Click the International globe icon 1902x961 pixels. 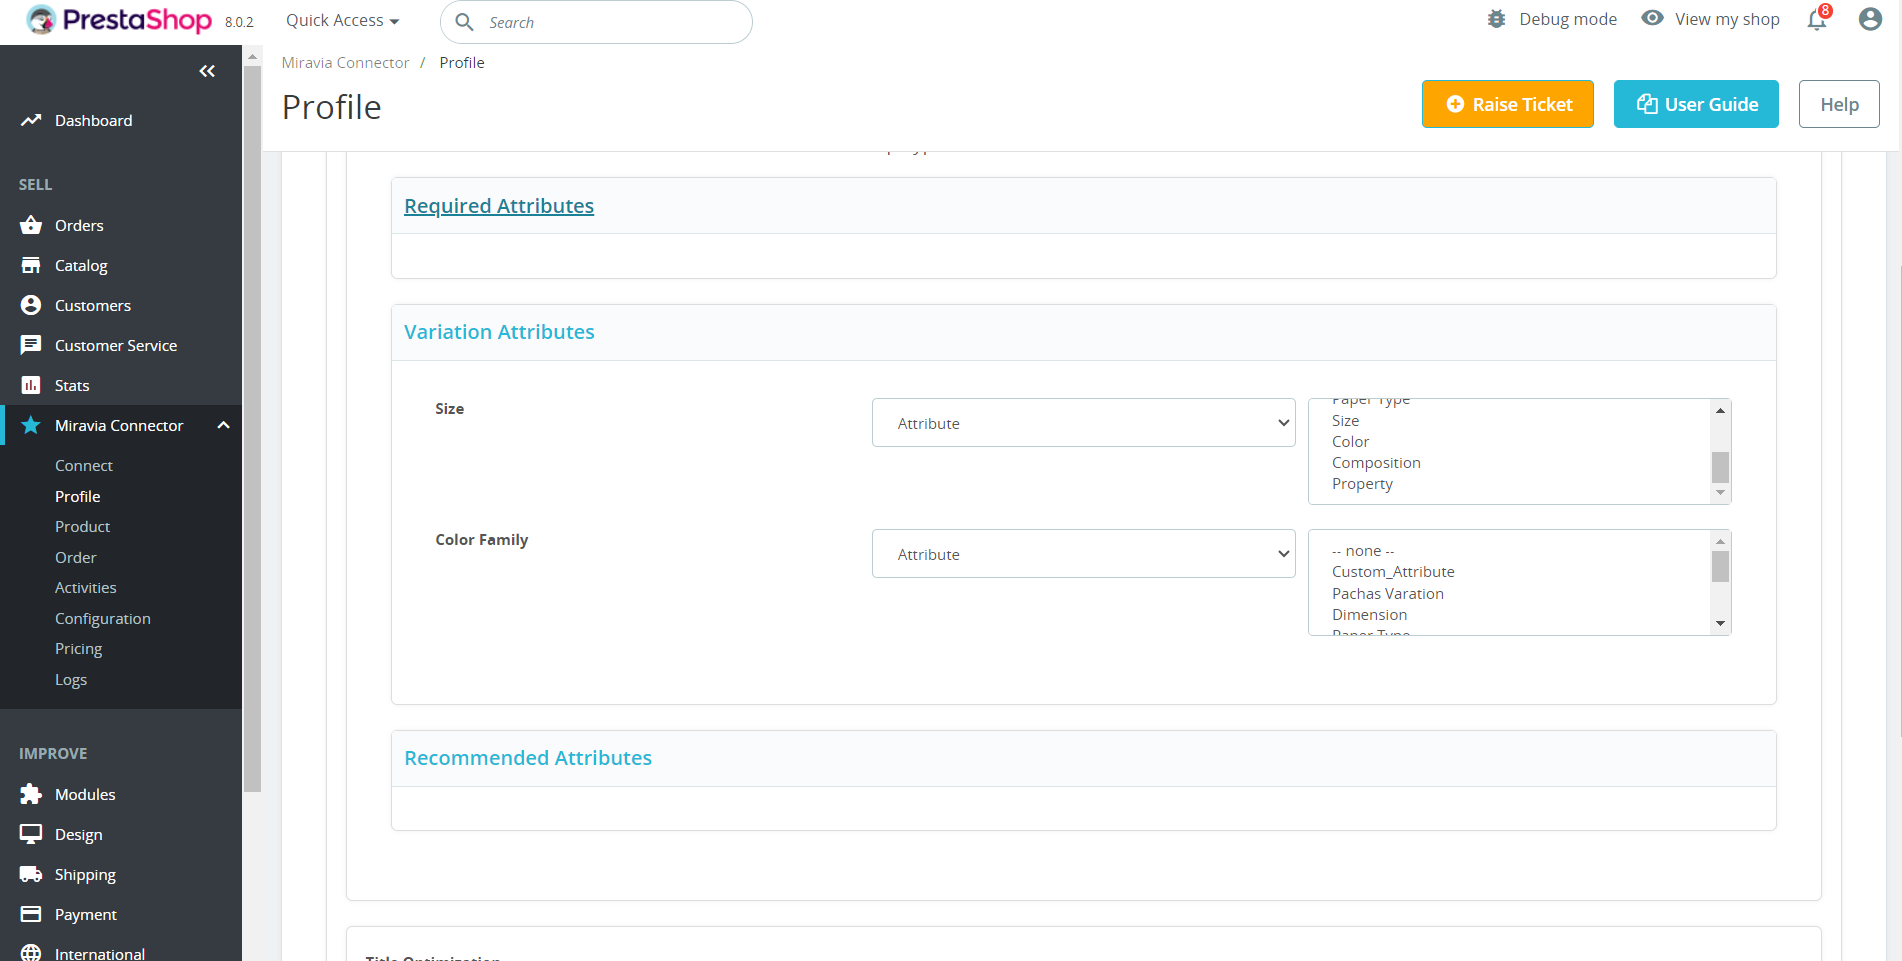pyautogui.click(x=31, y=954)
